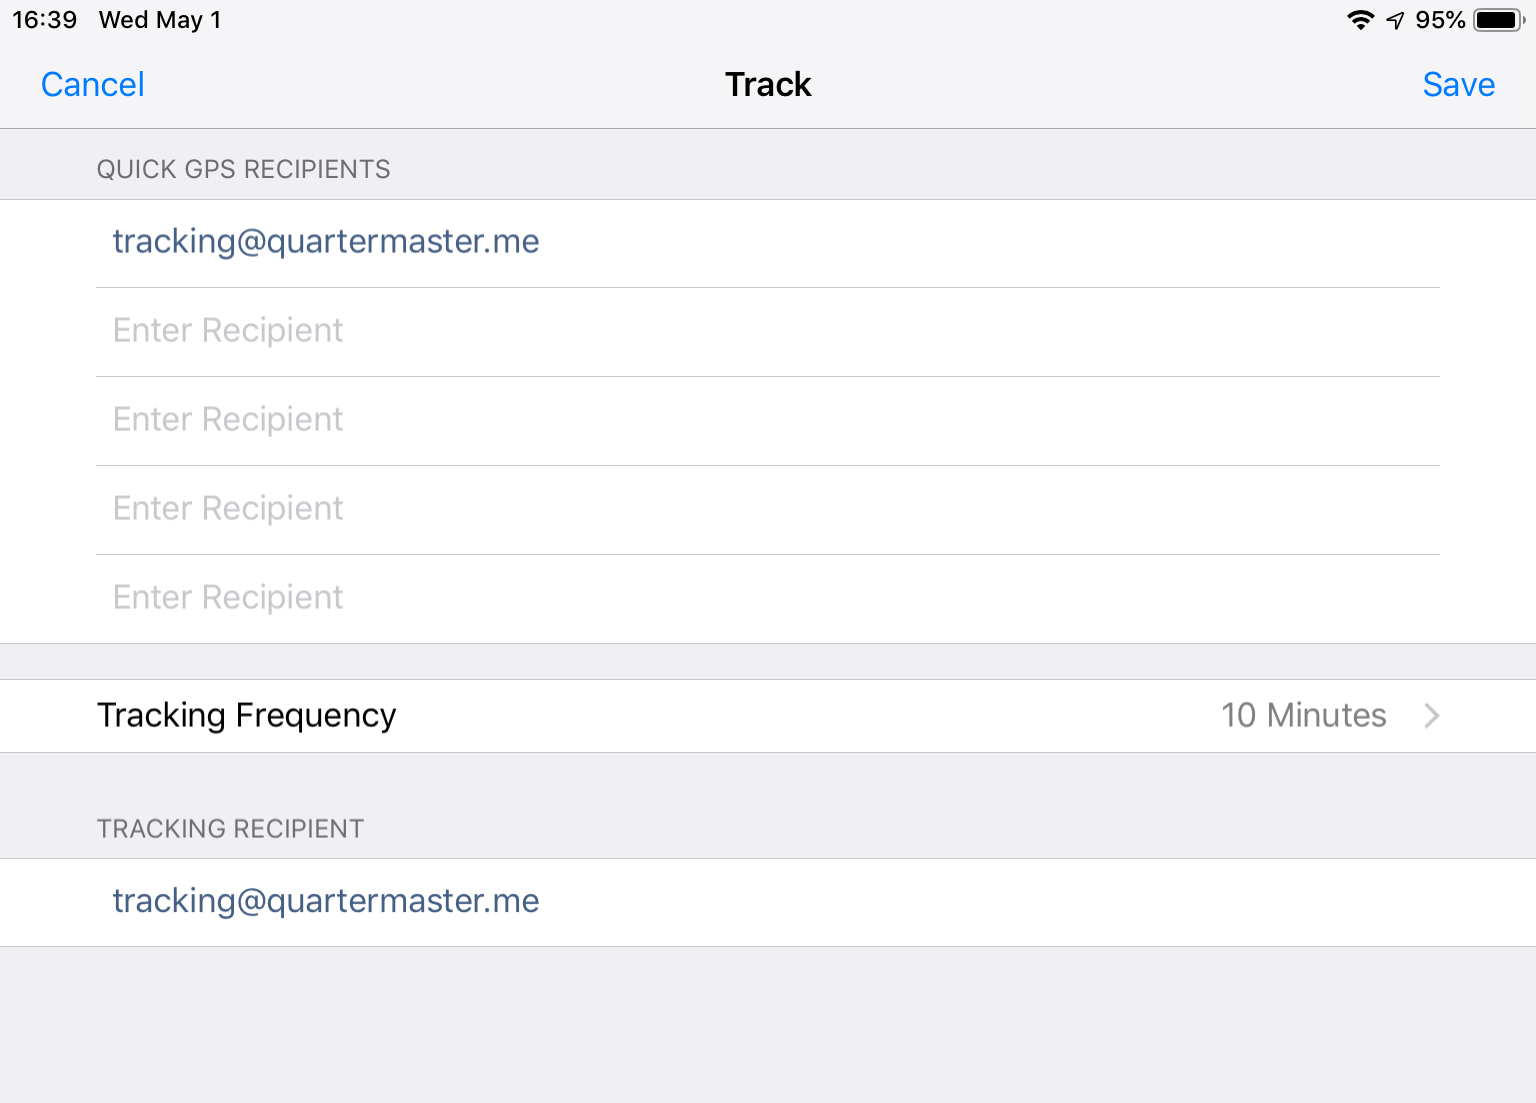Viewport: 1536px width, 1103px height.
Task: Edit the first Quick GPS recipient email
Action: pyautogui.click(x=768, y=243)
